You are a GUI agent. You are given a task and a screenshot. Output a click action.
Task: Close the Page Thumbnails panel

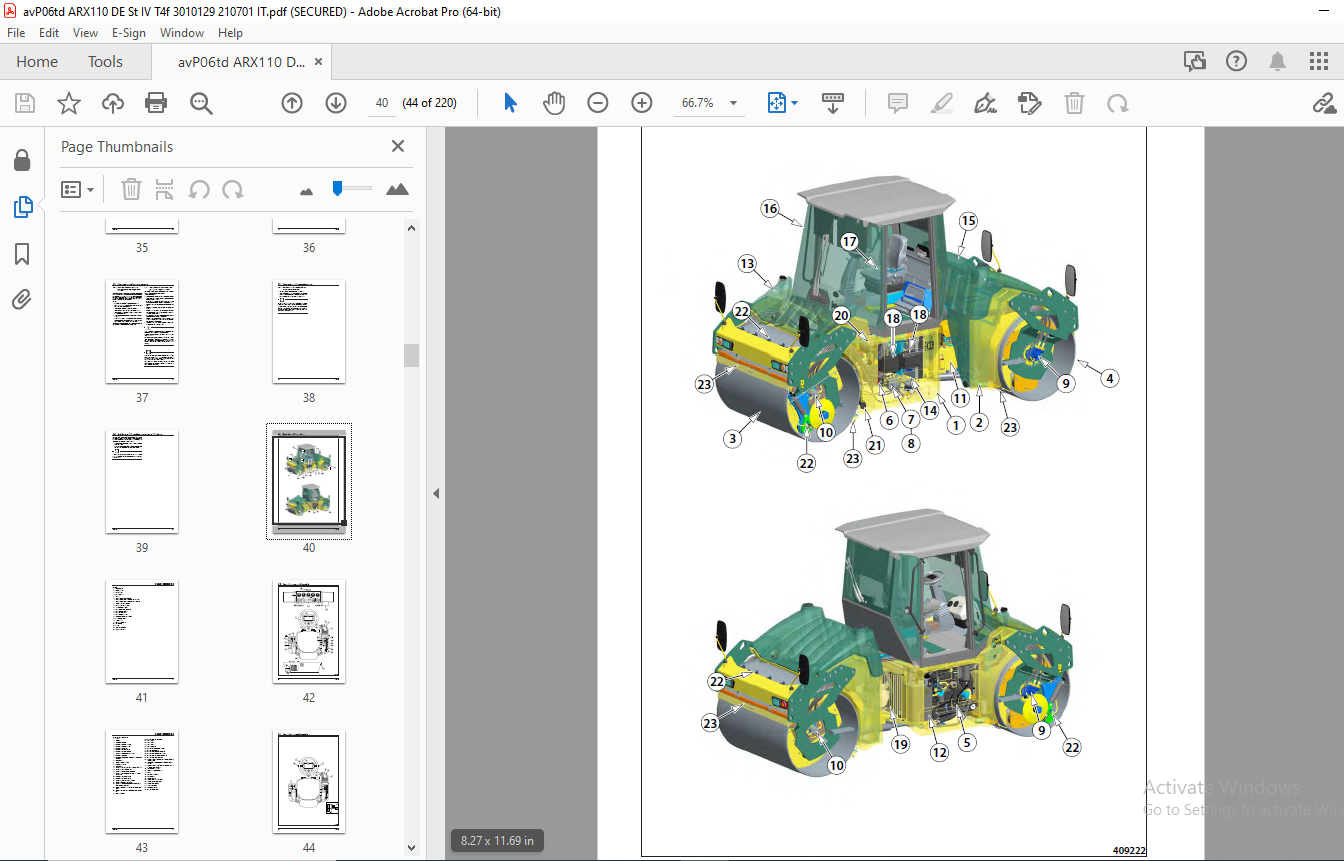click(x=398, y=146)
